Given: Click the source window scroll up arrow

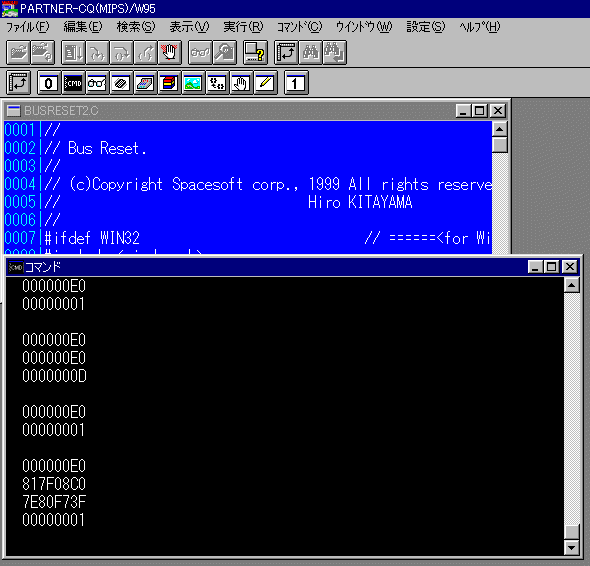Looking at the screenshot, I should pos(500,129).
